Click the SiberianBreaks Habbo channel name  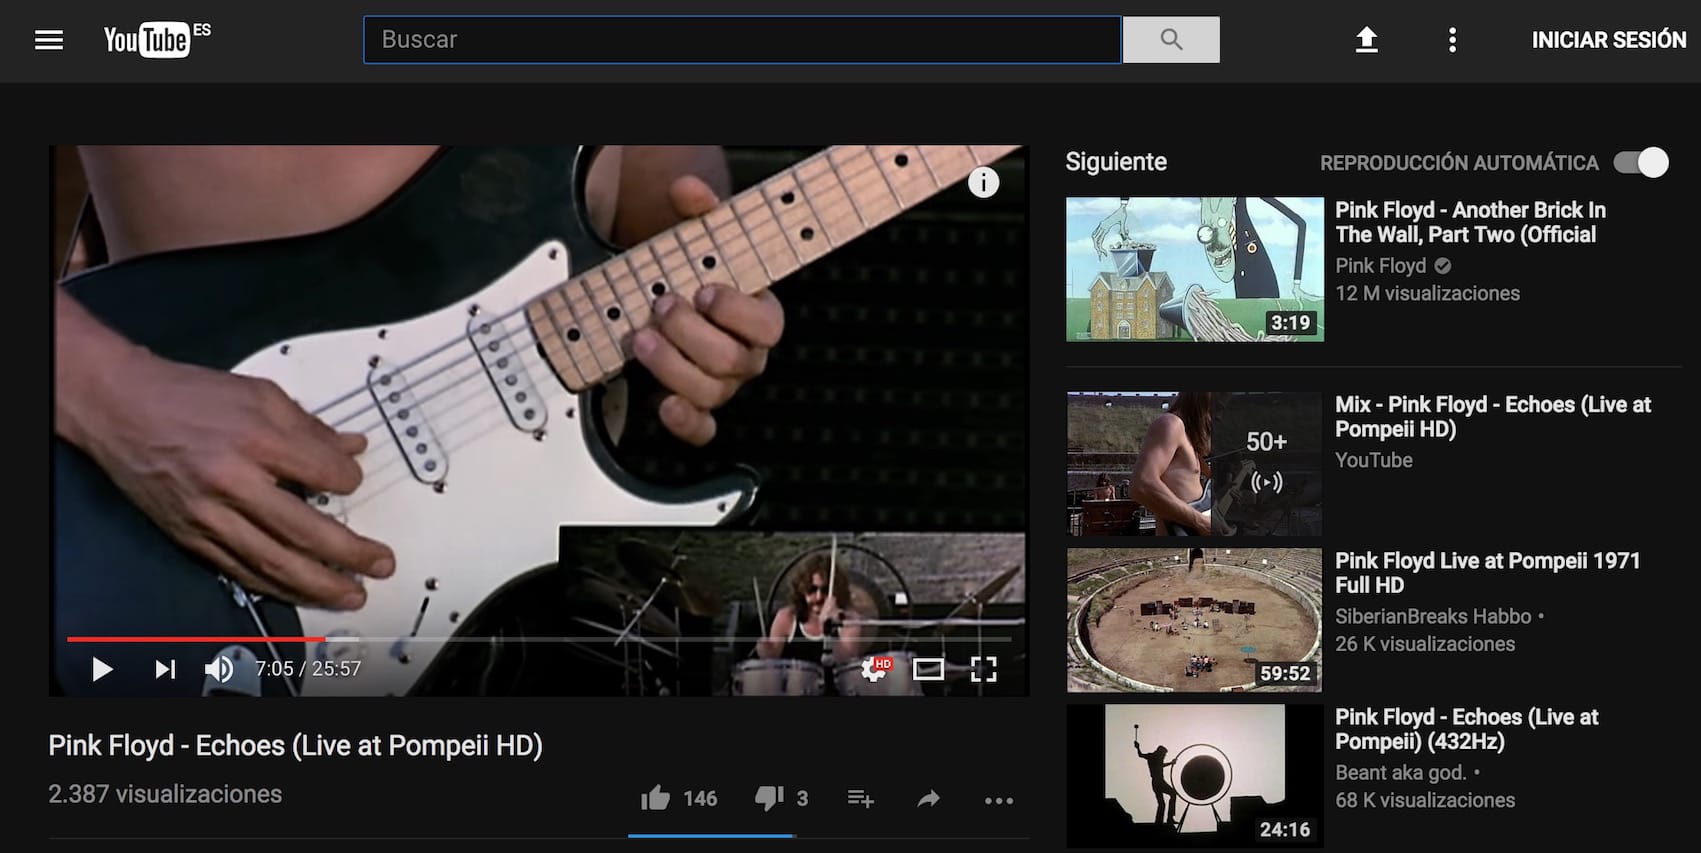pos(1433,616)
